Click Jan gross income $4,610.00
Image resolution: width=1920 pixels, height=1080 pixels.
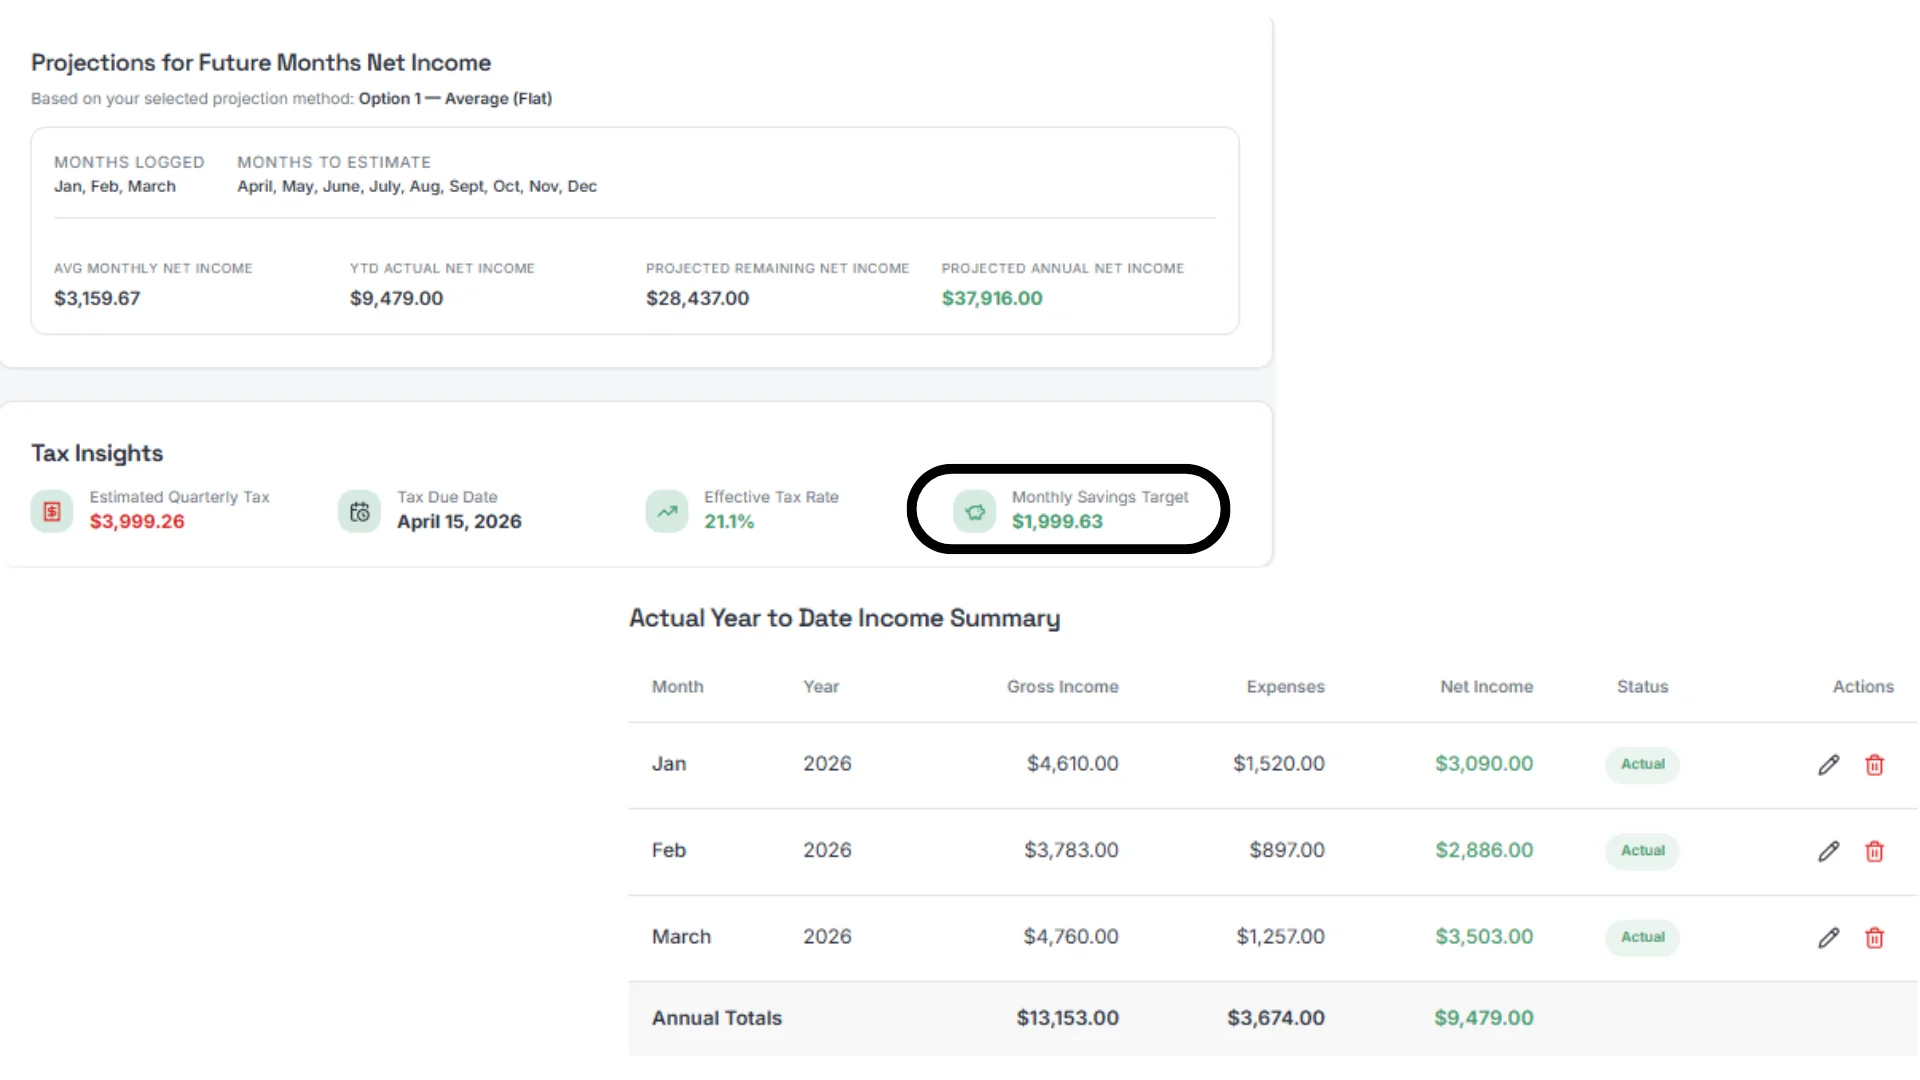coord(1072,764)
